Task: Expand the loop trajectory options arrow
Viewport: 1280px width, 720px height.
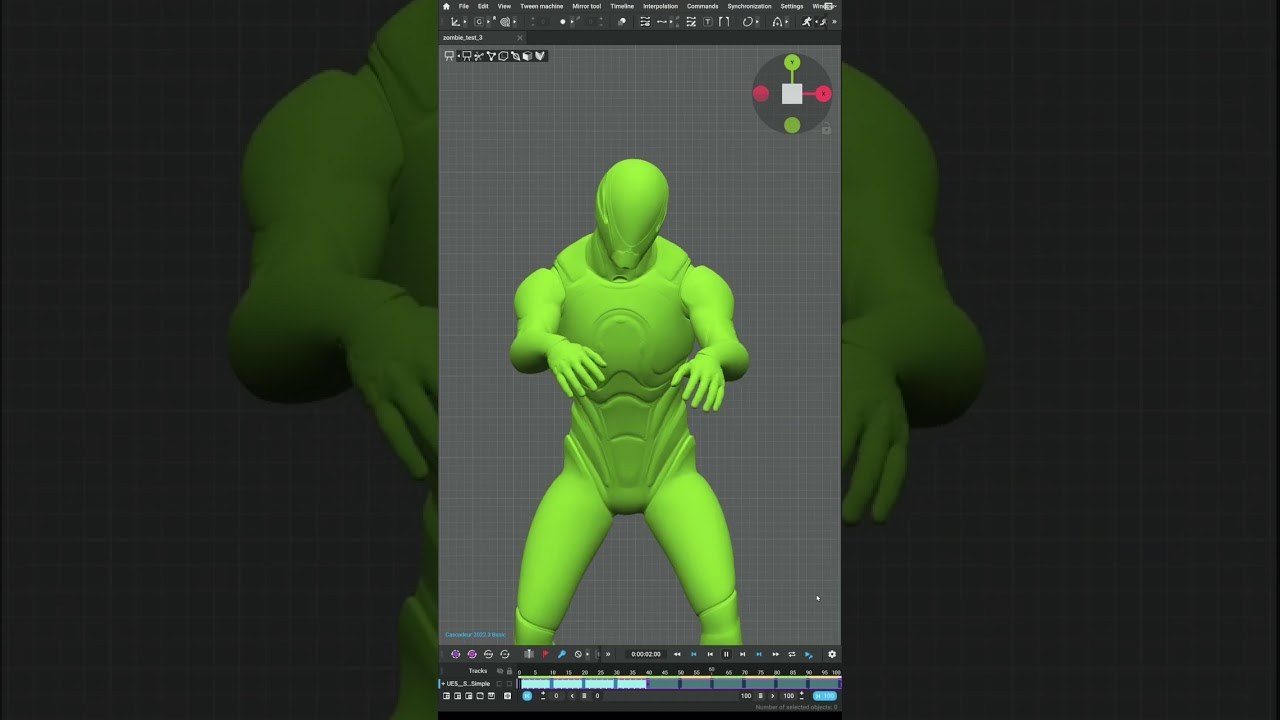Action: pos(757,22)
